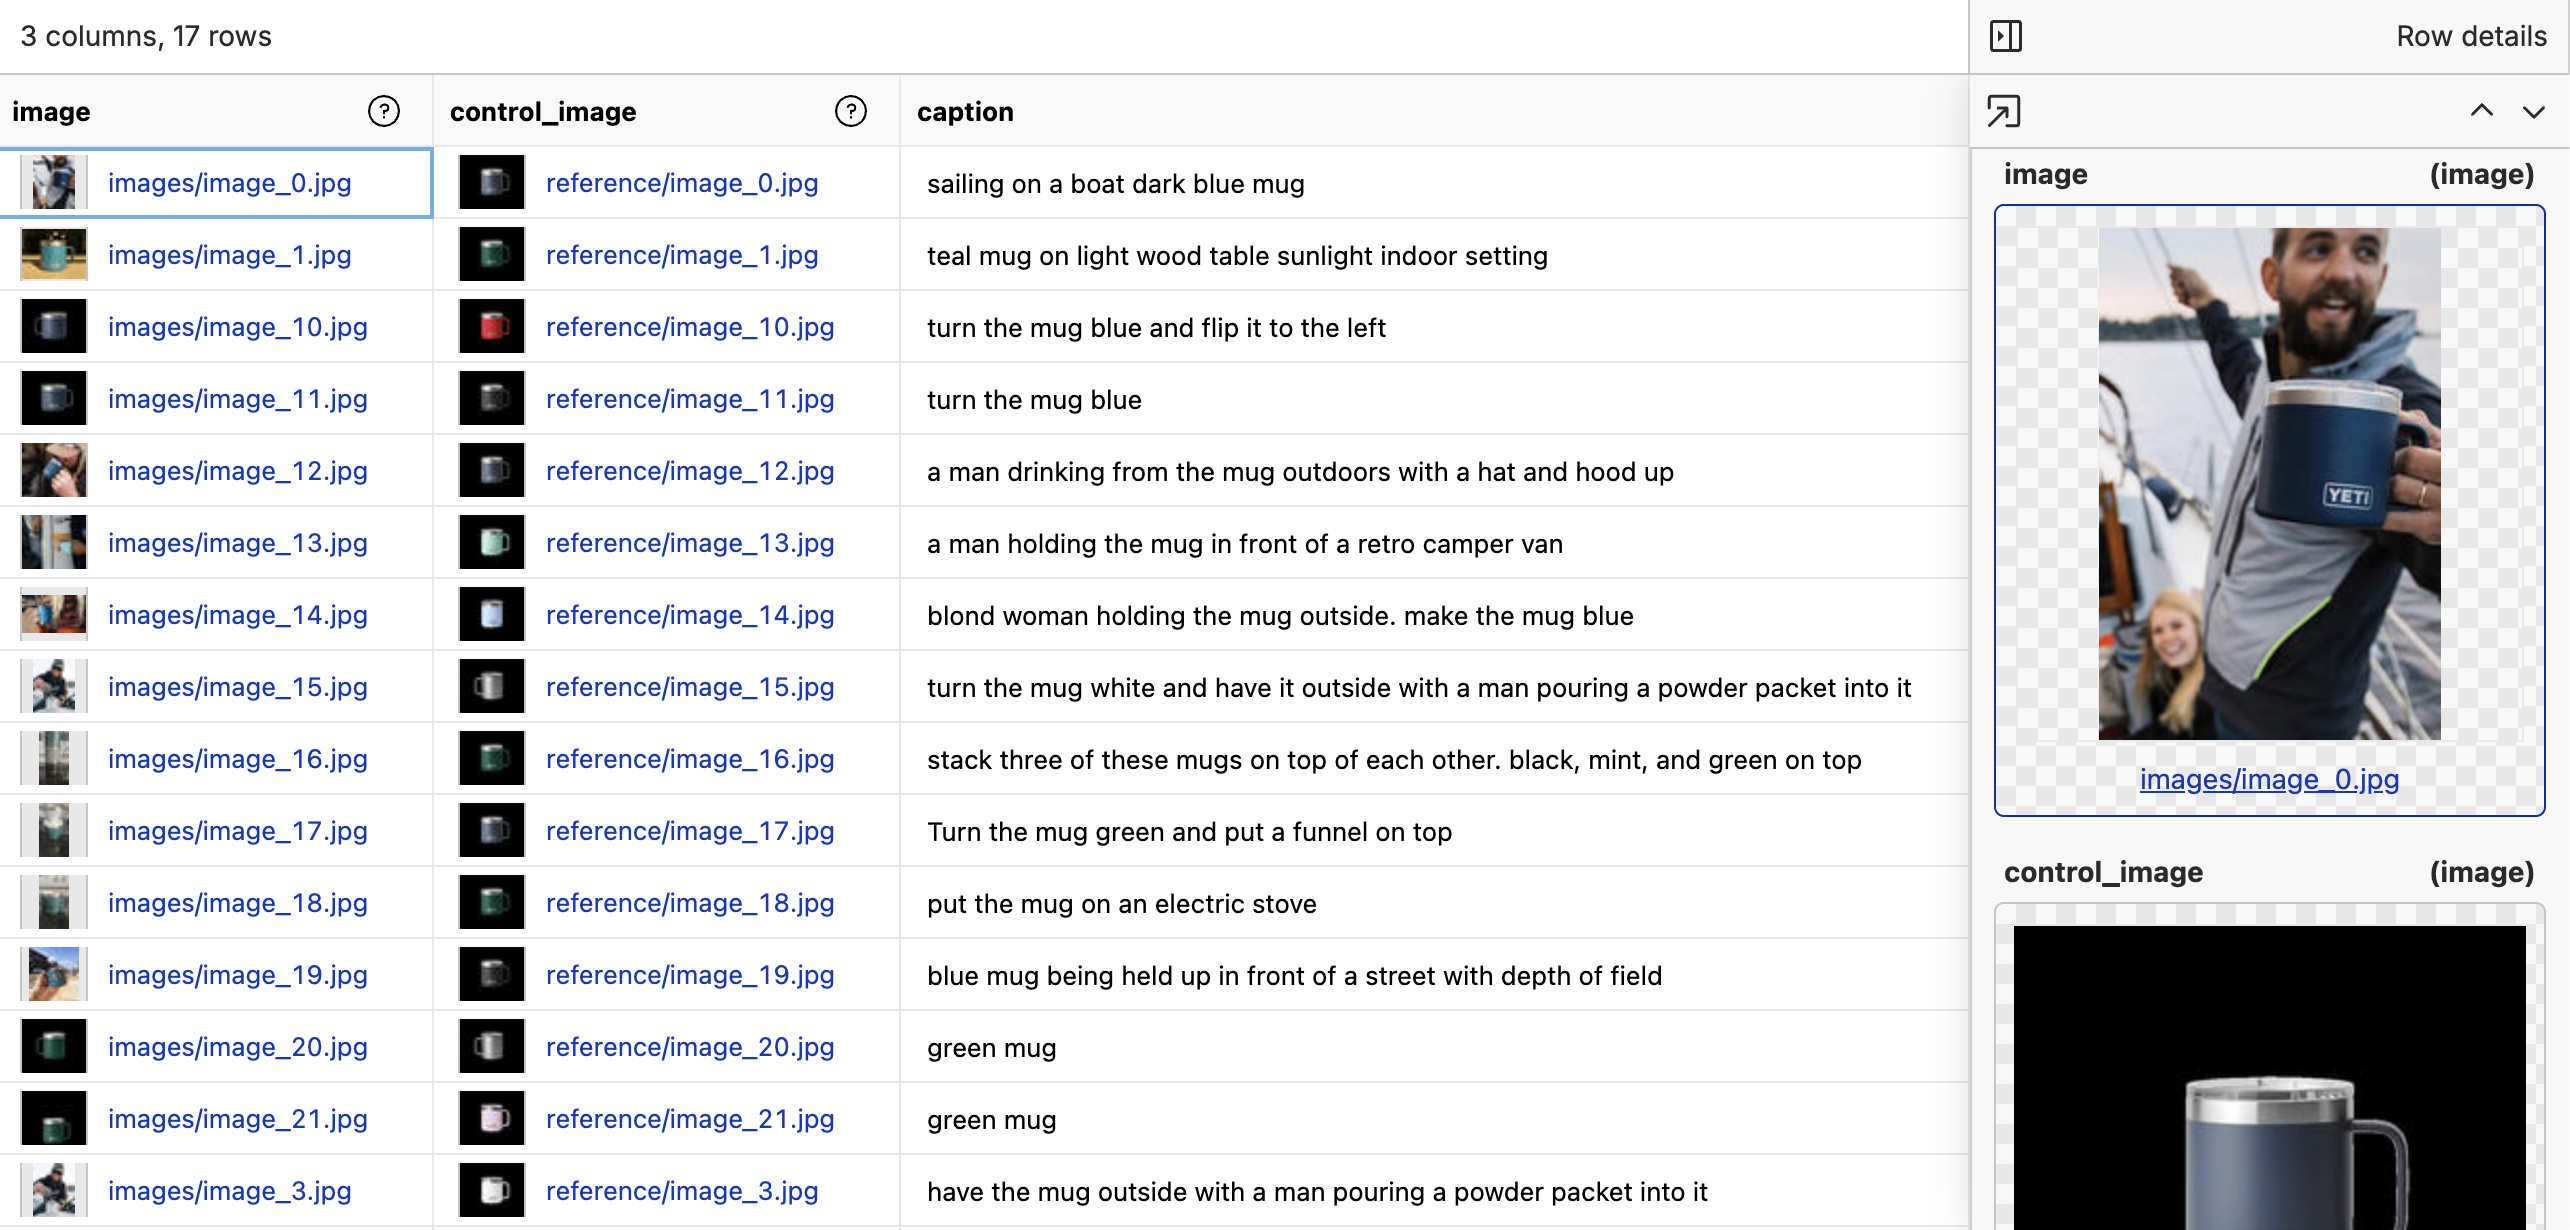The image size is (2570, 1230).
Task: Click the sailing man preview image
Action: point(2268,484)
